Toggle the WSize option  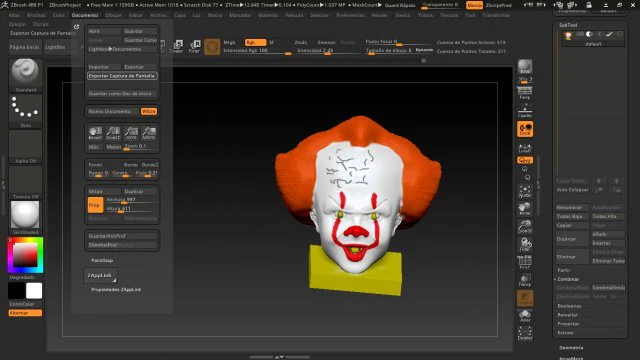pos(149,111)
